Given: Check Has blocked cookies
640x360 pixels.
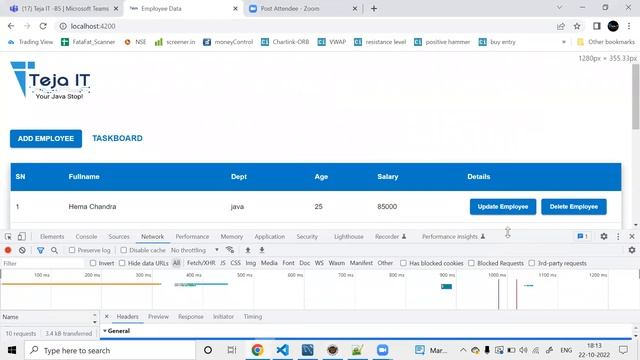Looking at the screenshot, I should (403, 263).
